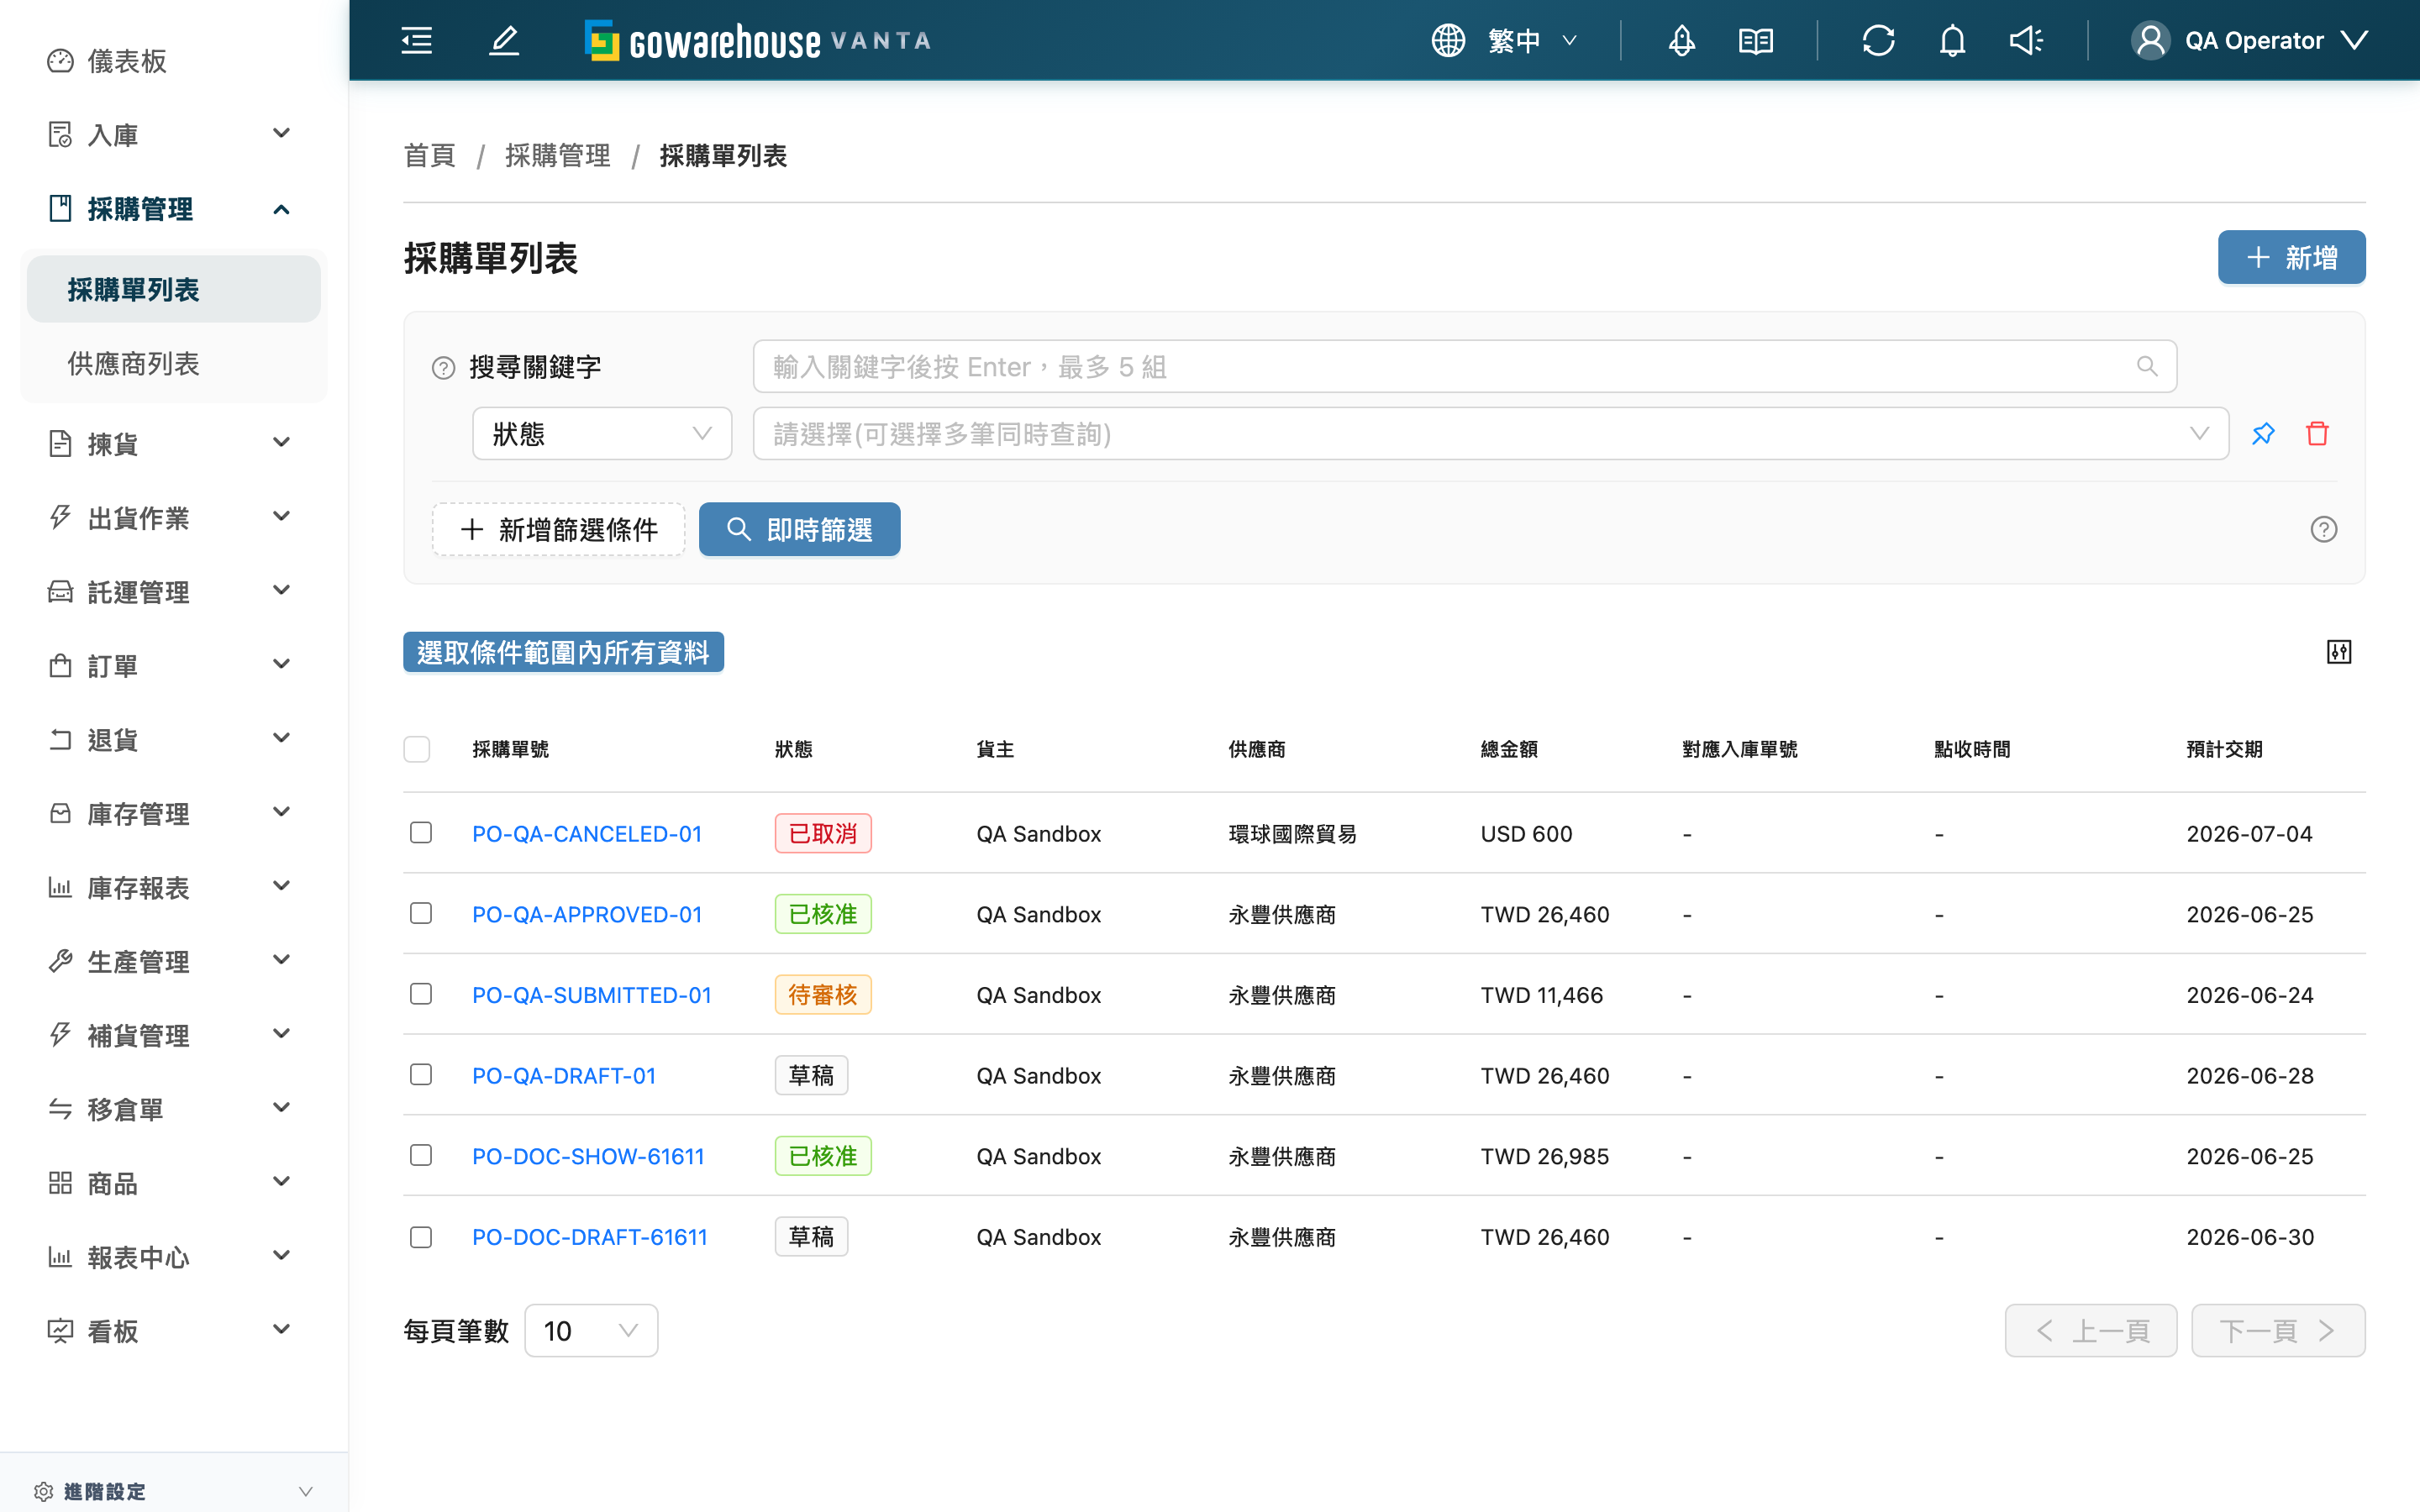Check the PO-DOC-DRAFT-61611 row checkbox
This screenshot has height=1512, width=2420.
[421, 1237]
